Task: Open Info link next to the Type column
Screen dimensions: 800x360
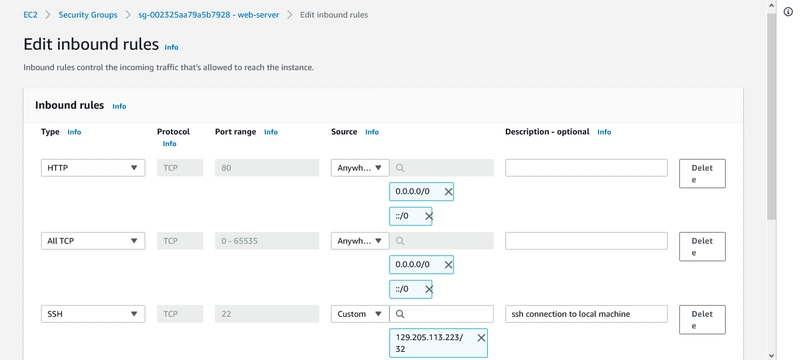Action: point(74,132)
